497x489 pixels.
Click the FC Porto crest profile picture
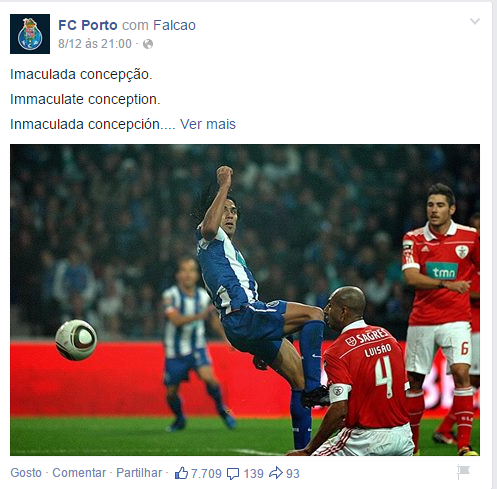[x=30, y=34]
